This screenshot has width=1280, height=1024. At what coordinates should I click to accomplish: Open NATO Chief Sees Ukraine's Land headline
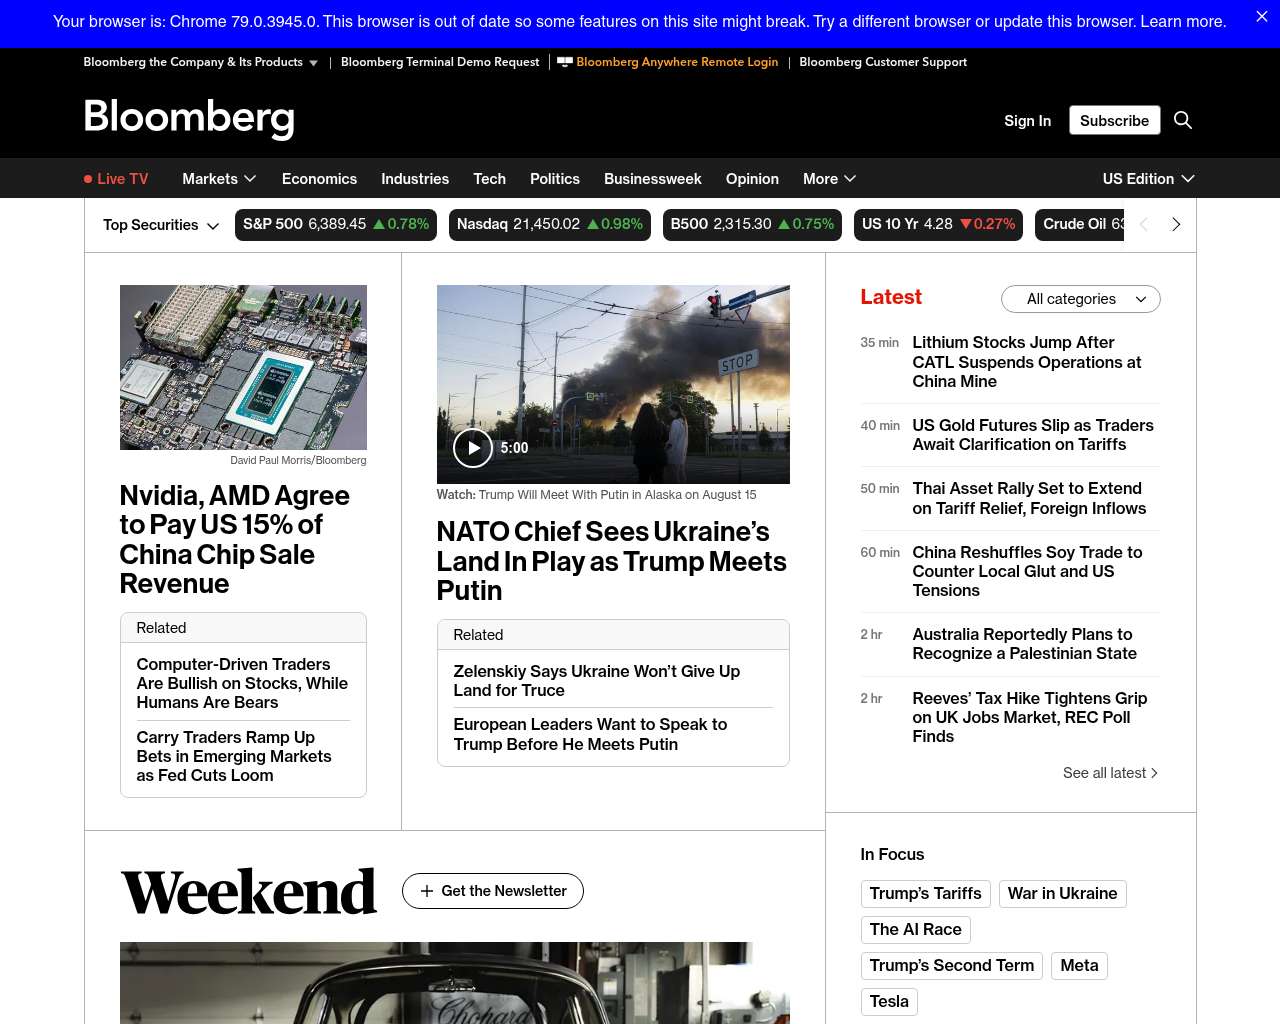[612, 561]
